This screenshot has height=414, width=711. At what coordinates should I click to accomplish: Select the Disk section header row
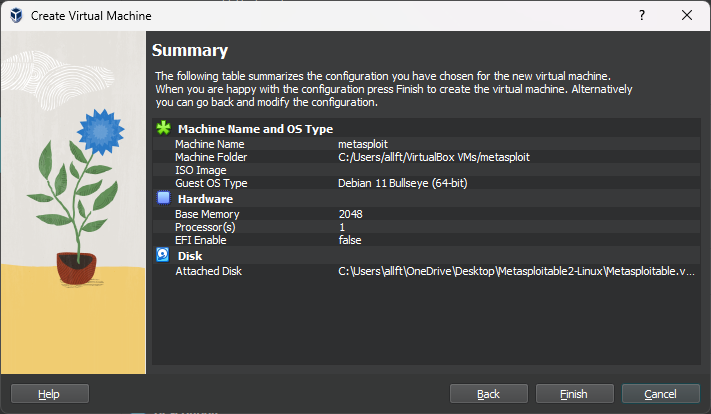[426, 256]
